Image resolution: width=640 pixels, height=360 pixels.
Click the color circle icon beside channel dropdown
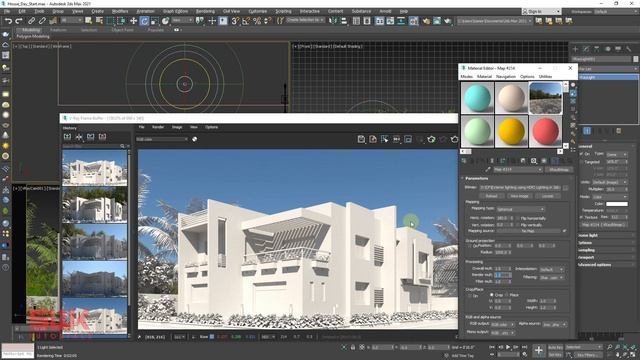(195, 139)
